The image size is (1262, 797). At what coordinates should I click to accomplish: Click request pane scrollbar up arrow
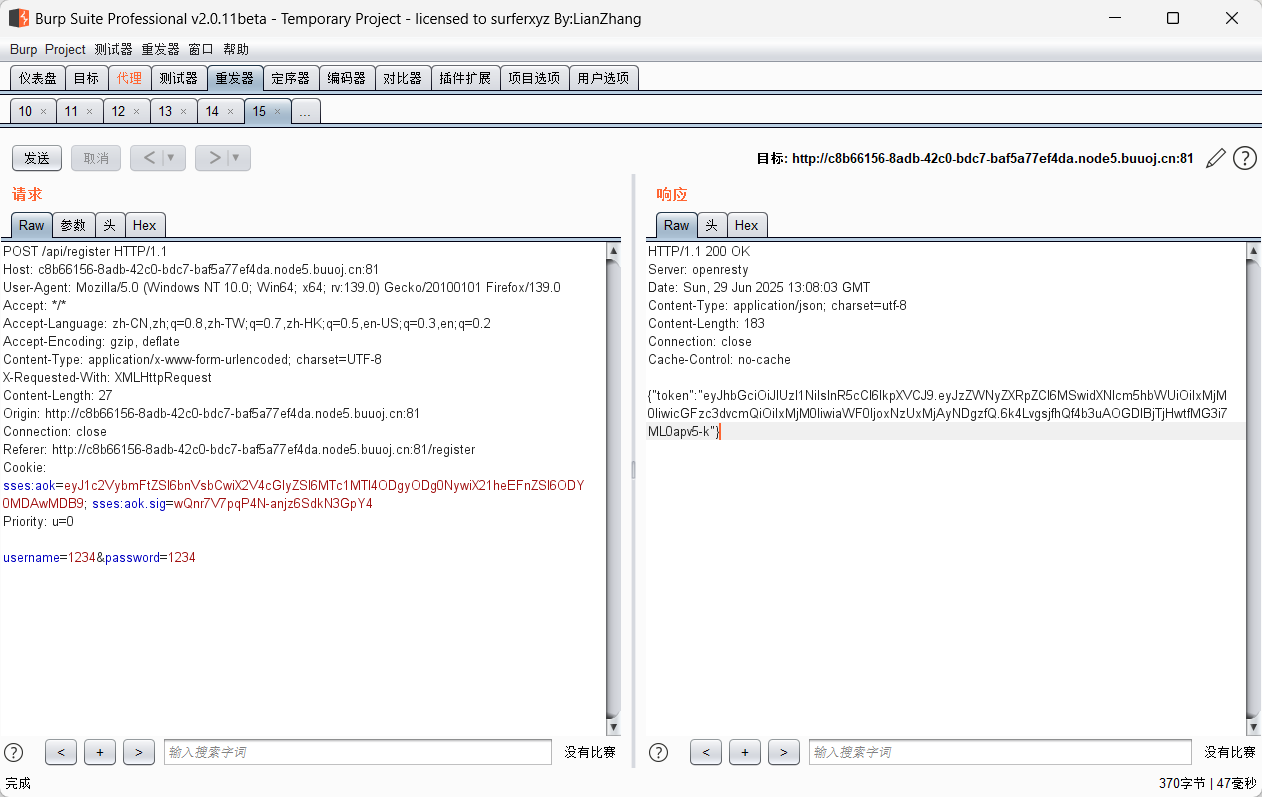point(613,251)
